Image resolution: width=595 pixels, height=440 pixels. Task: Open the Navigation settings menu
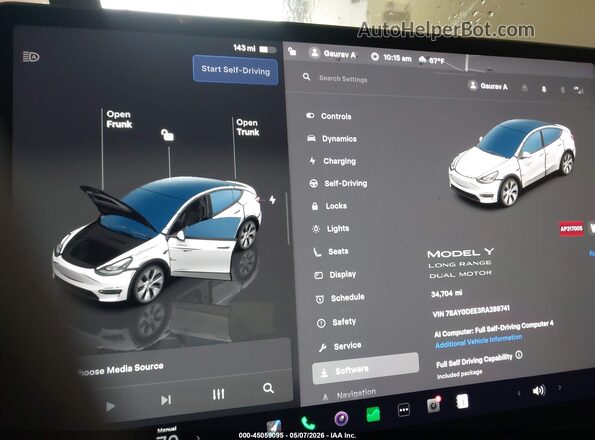point(349,394)
